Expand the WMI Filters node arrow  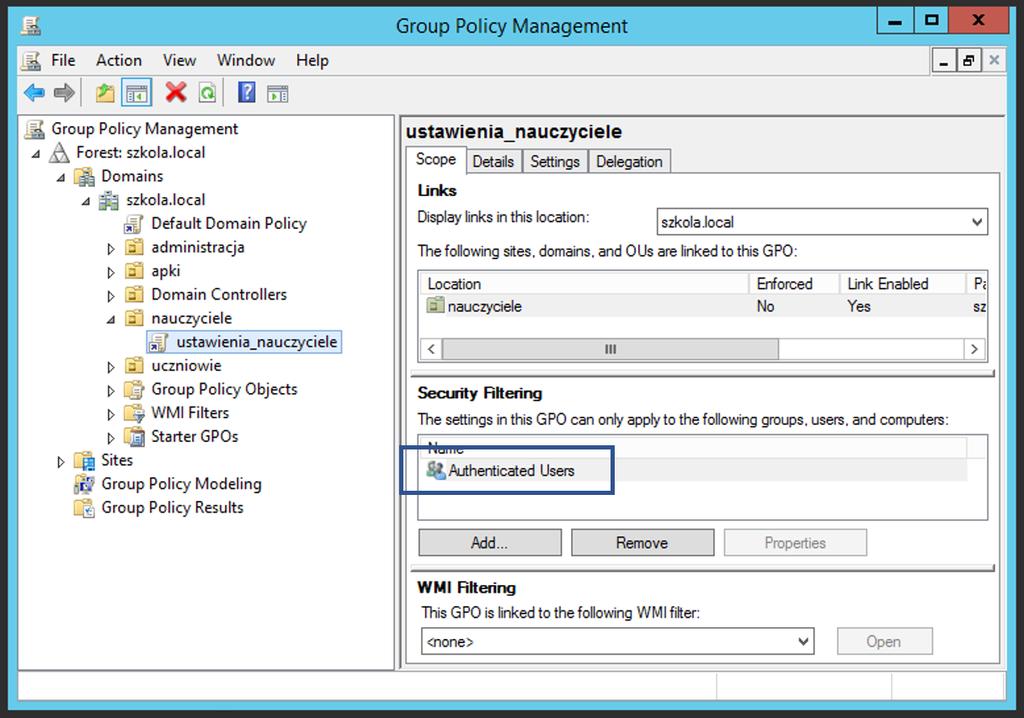tap(110, 414)
